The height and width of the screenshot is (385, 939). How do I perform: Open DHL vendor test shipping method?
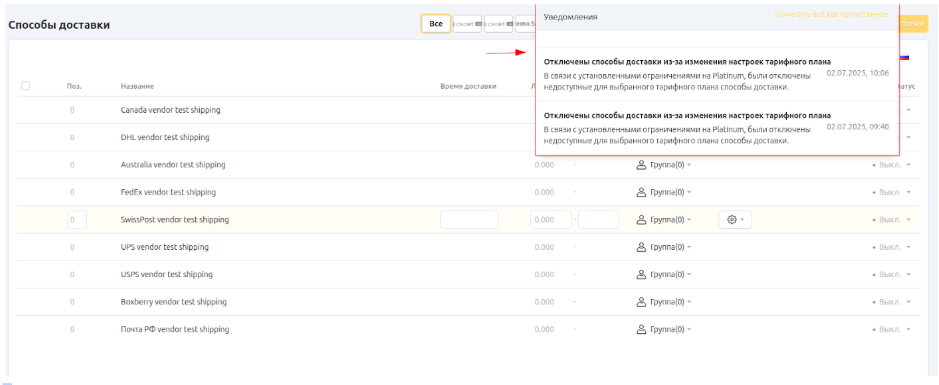point(165,137)
